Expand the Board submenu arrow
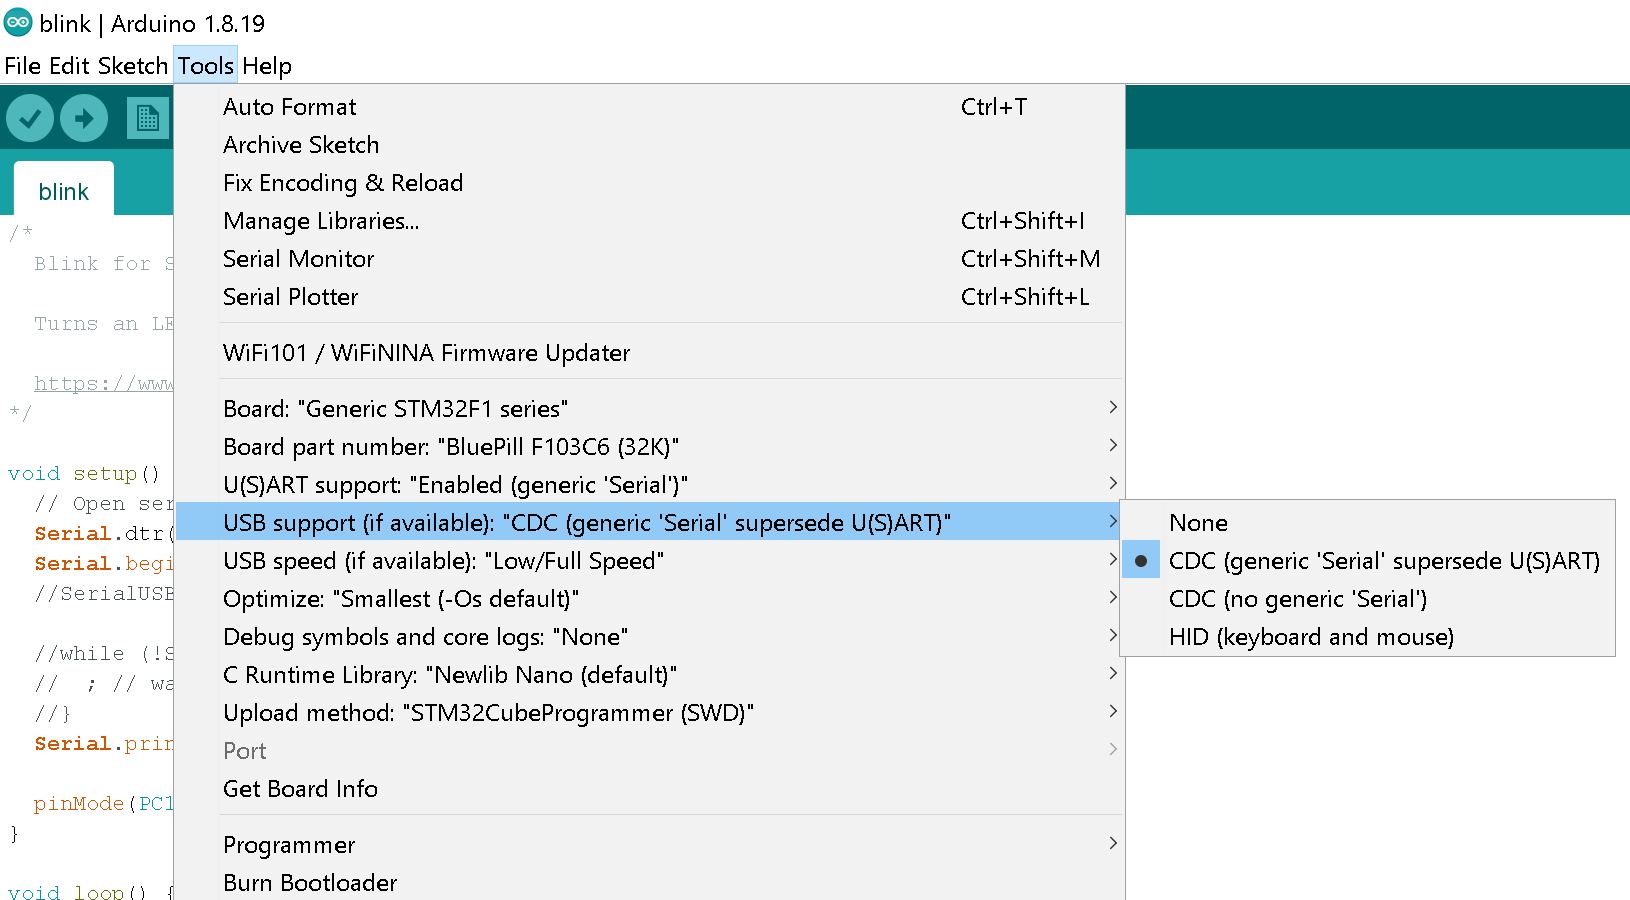The height and width of the screenshot is (900, 1630). [x=1113, y=407]
